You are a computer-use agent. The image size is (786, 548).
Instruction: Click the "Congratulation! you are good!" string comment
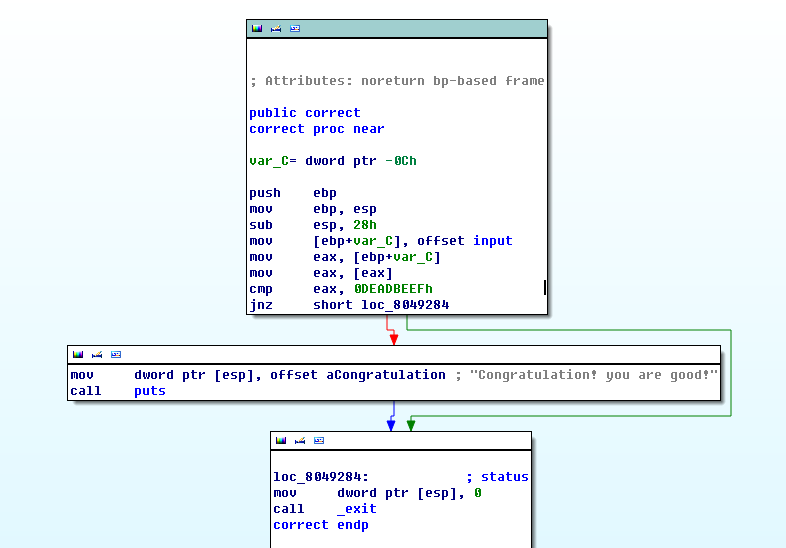tap(594, 375)
